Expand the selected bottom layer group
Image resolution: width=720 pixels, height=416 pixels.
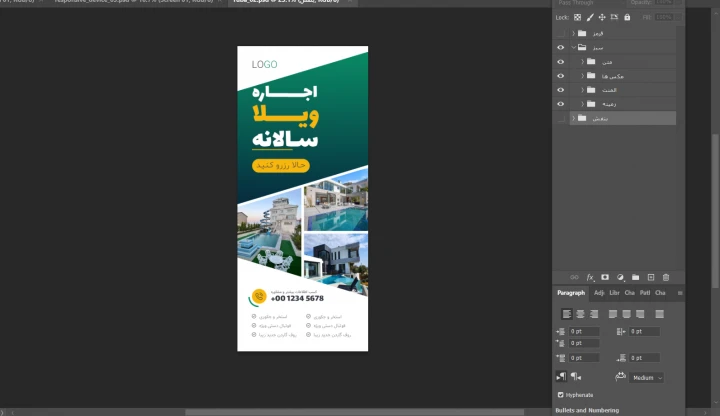[573, 118]
